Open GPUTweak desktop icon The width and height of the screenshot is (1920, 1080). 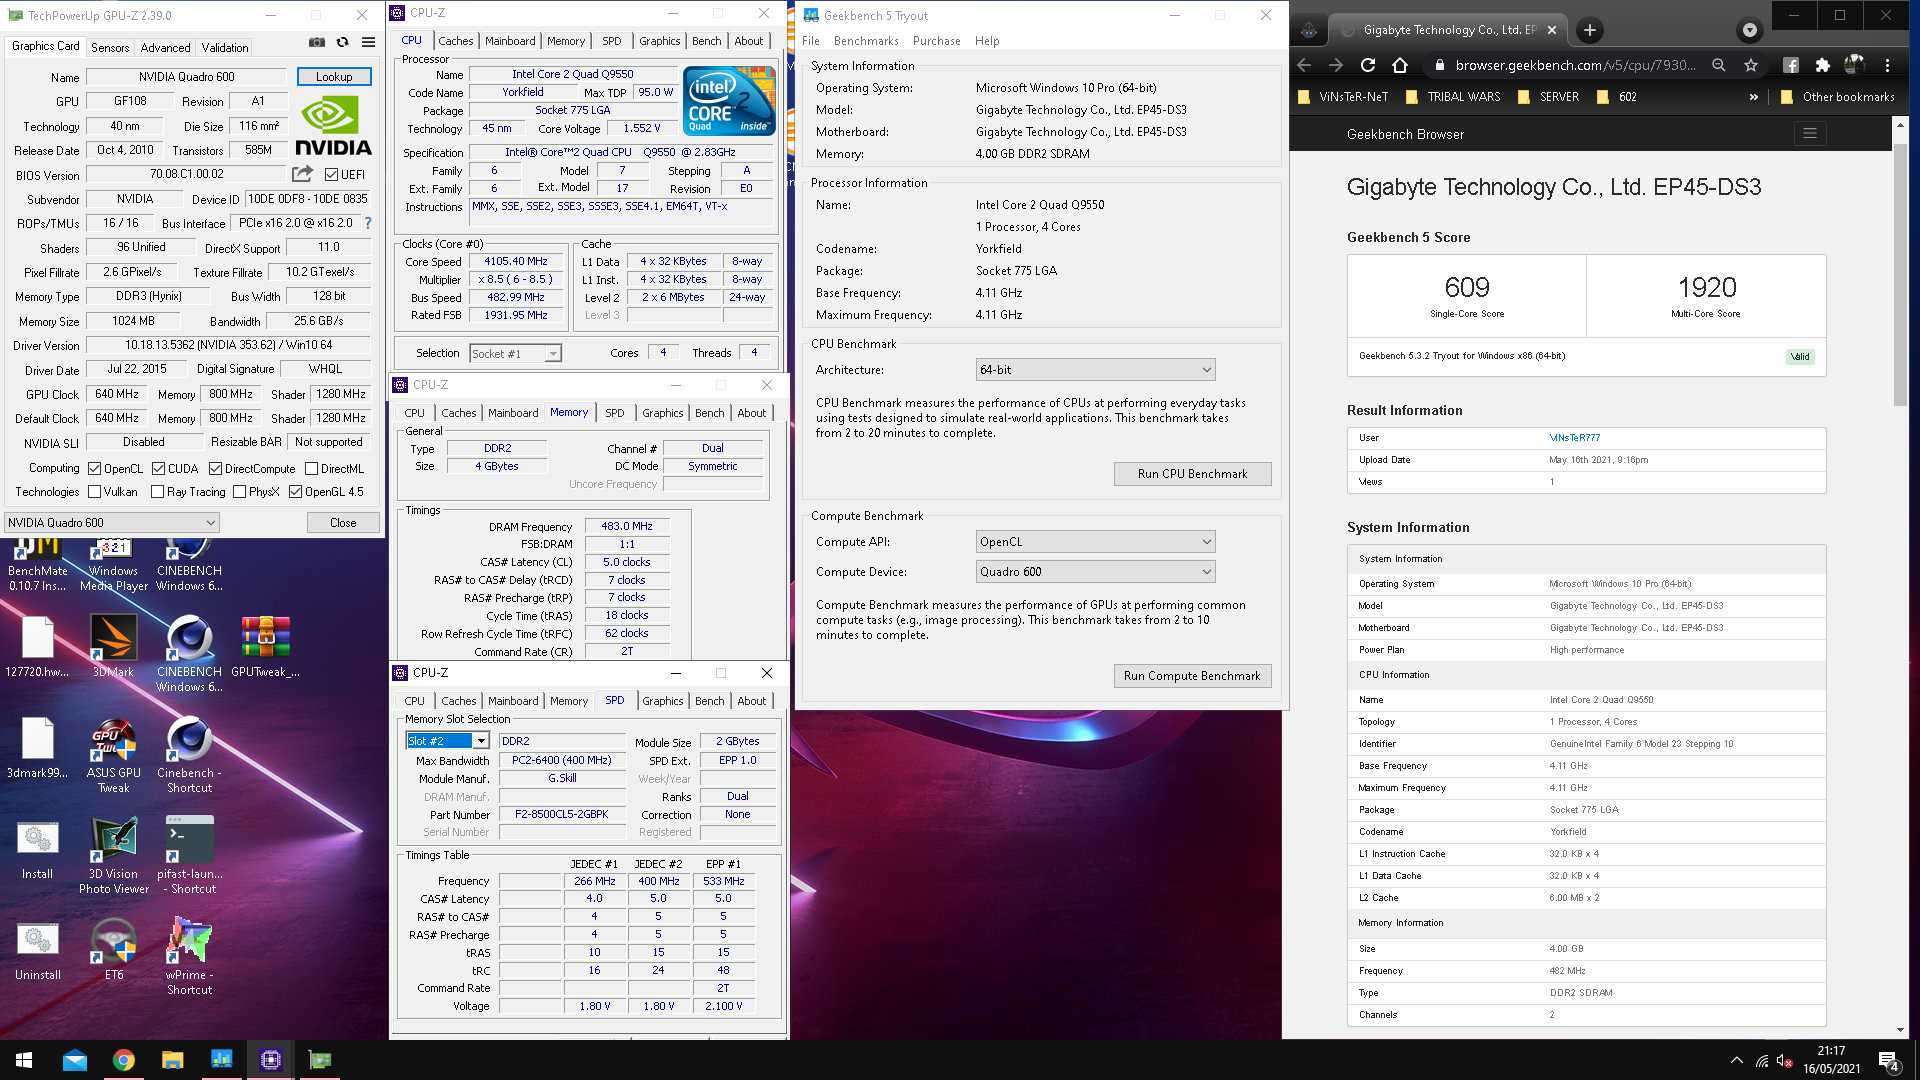[265, 646]
